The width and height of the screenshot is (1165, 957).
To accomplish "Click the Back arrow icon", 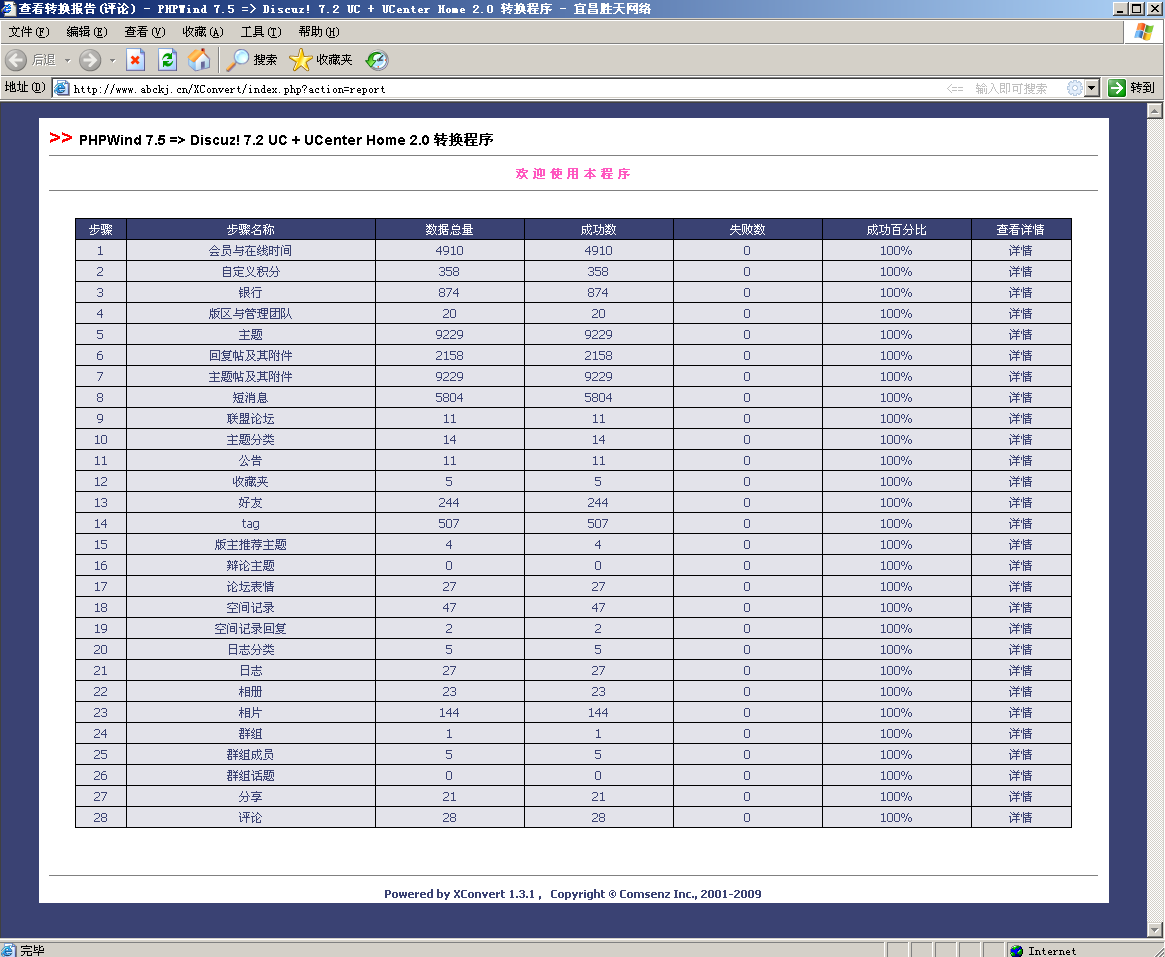I will pos(16,60).
